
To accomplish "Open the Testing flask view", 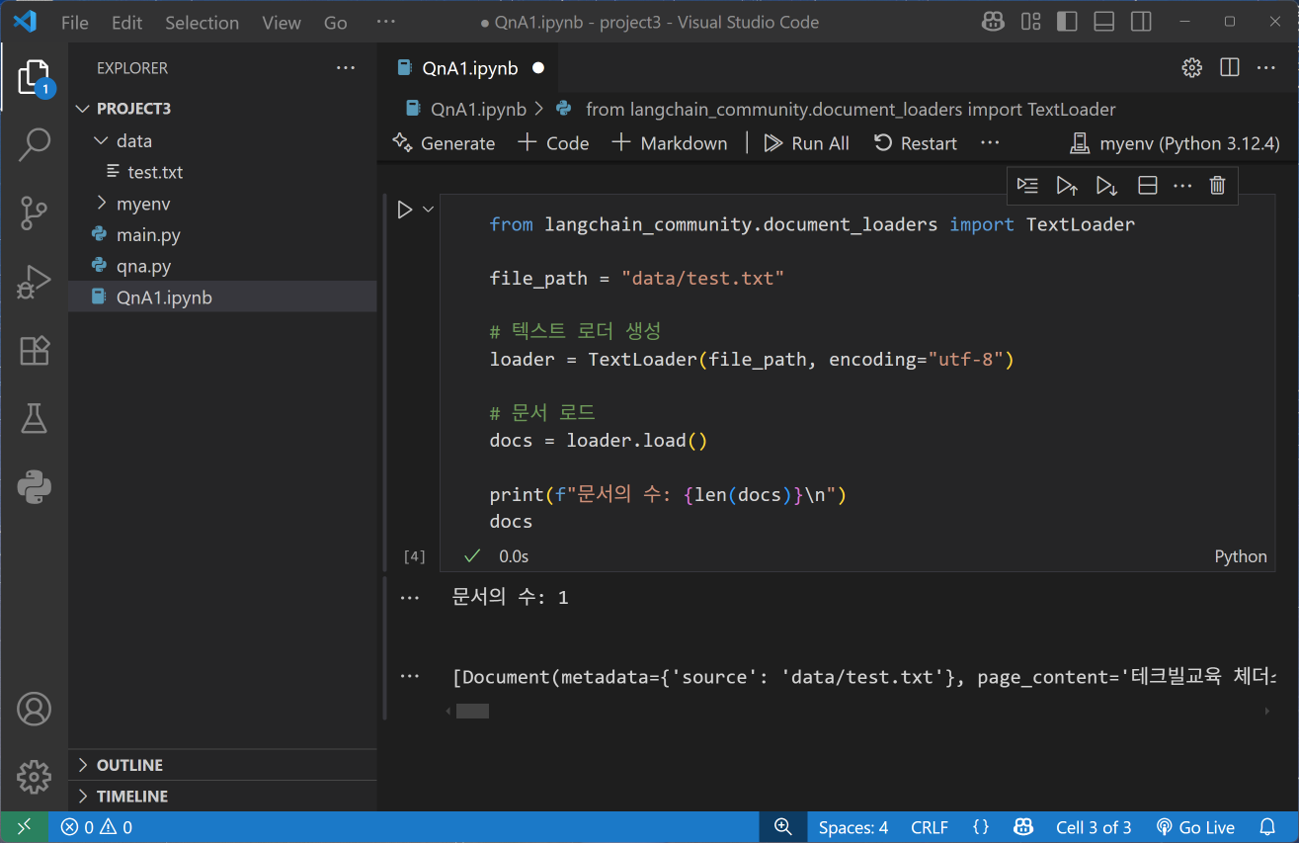I will tap(34, 418).
